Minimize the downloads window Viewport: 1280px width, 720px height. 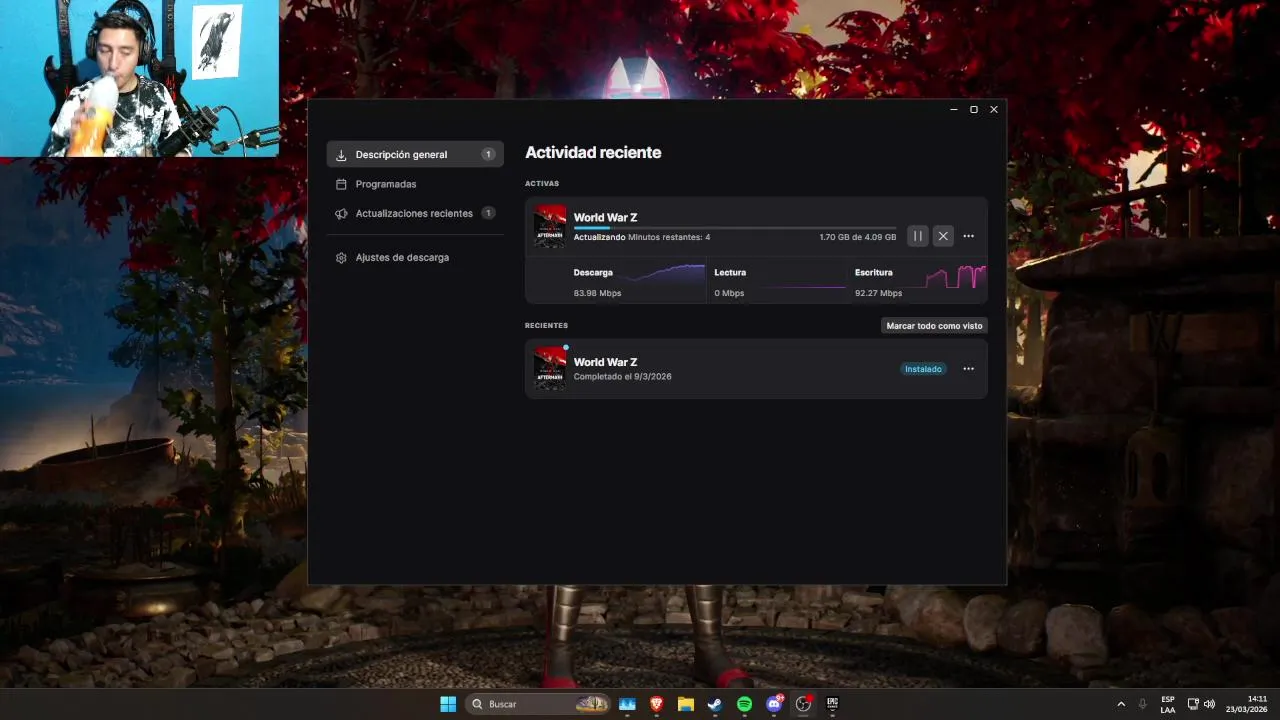954,109
